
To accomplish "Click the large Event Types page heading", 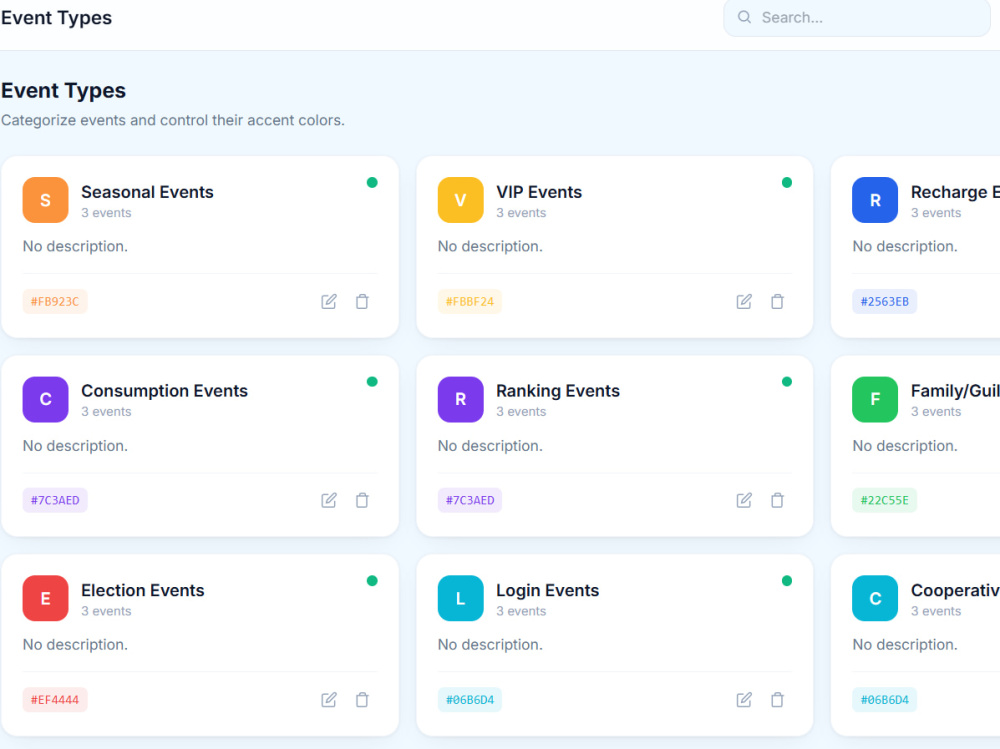I will (x=63, y=91).
